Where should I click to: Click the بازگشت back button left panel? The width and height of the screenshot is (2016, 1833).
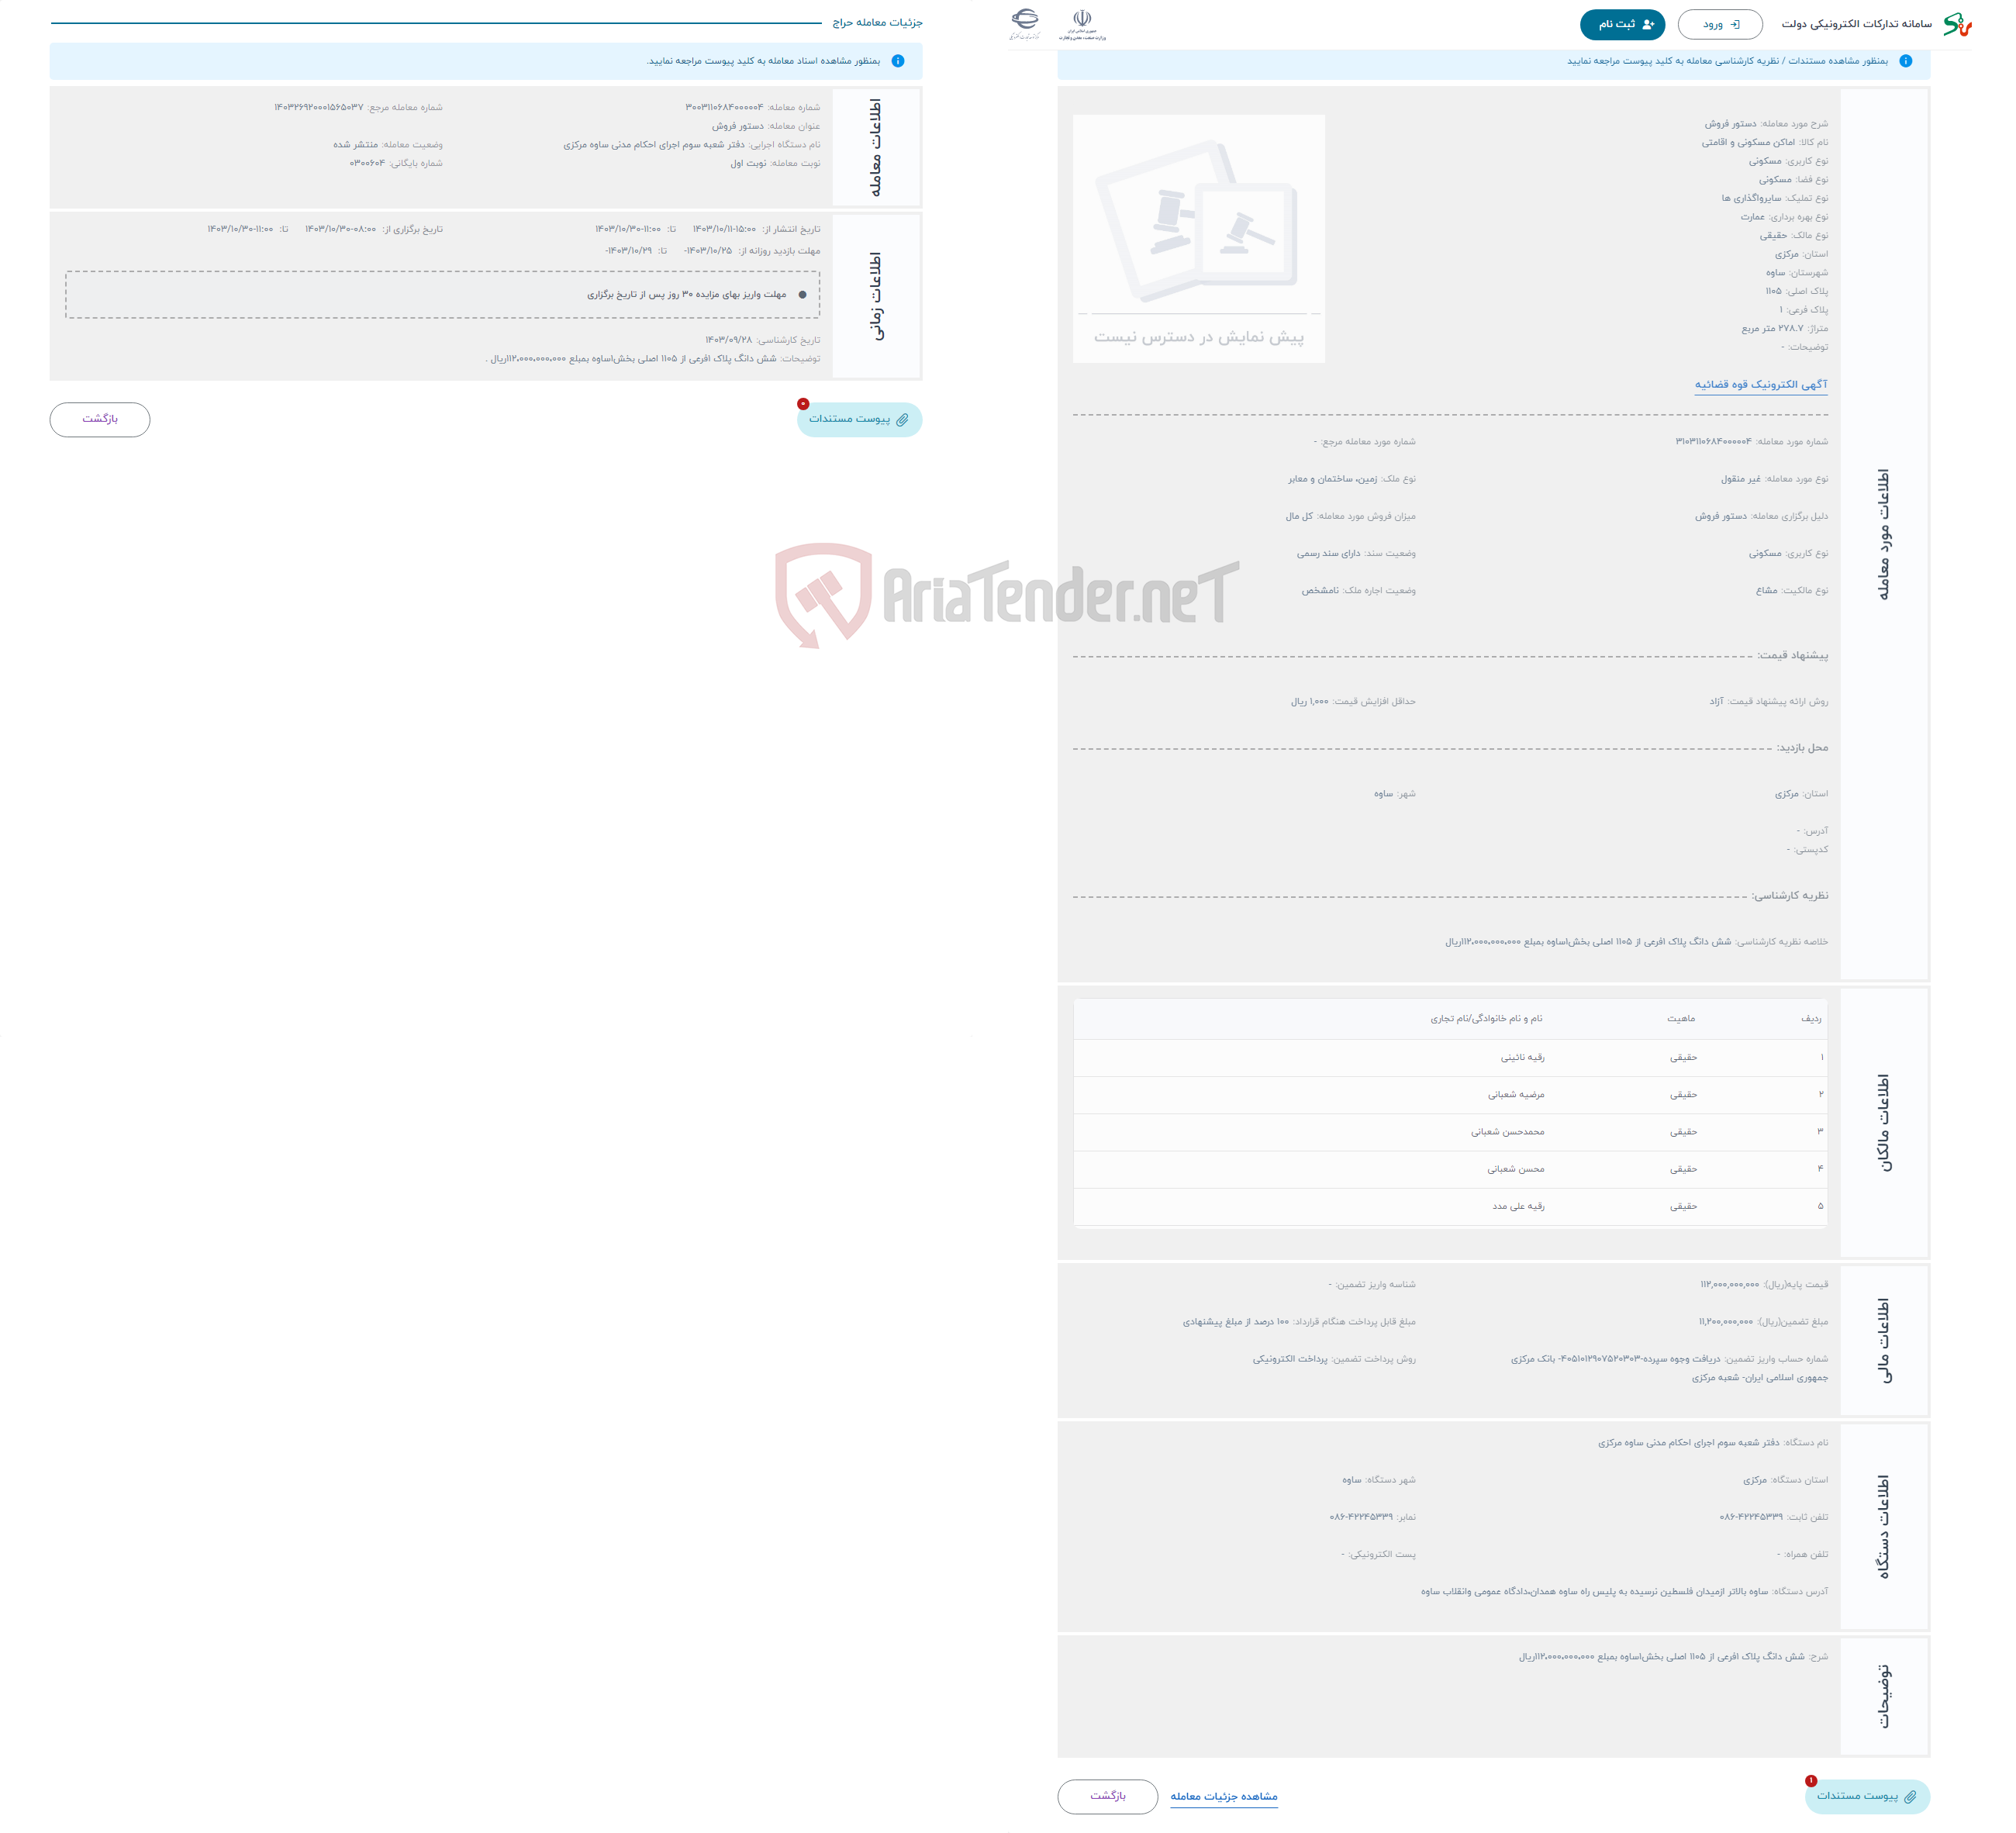click(100, 418)
